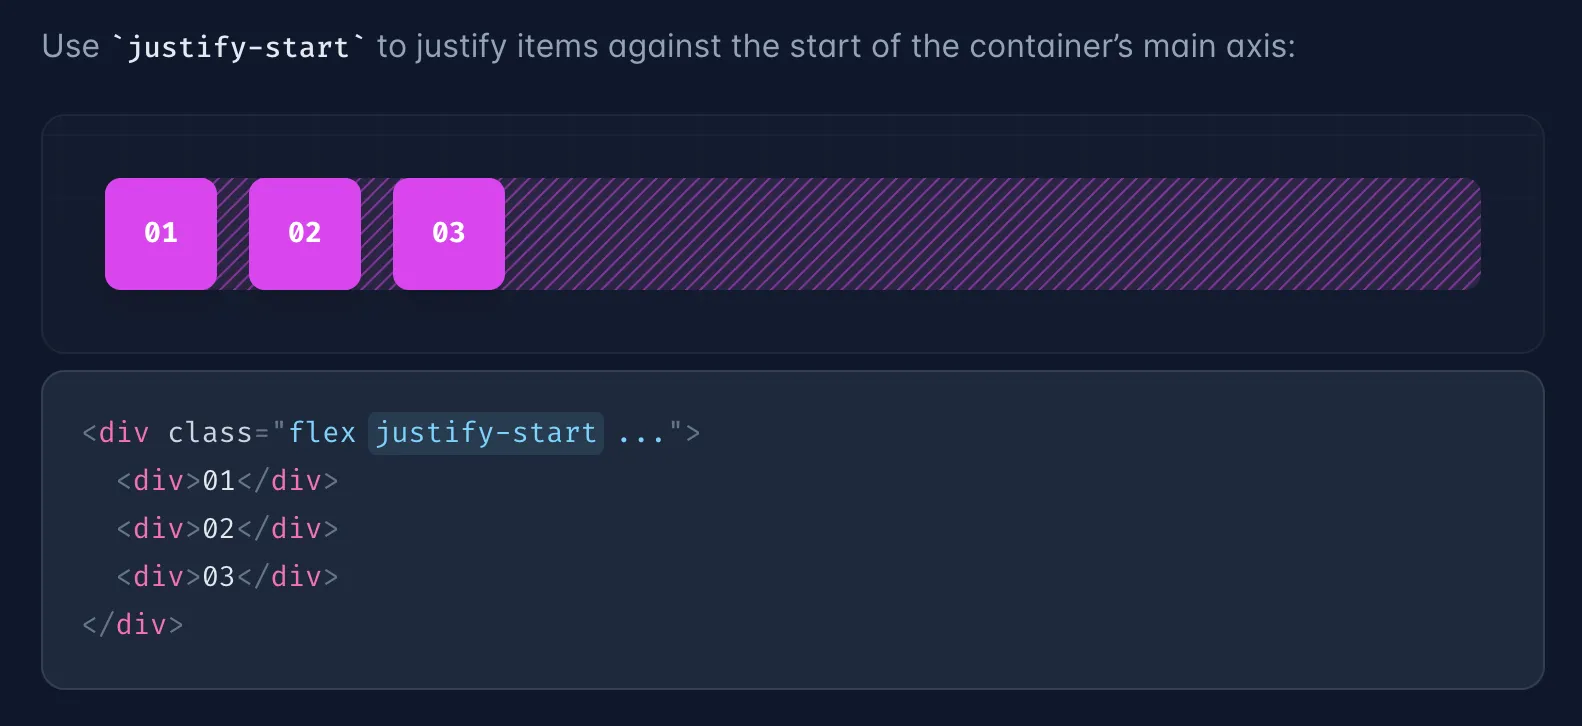Viewport: 1582px width, 726px height.
Task: Click the striped gap between boxes 01 and 02
Action: (233, 234)
